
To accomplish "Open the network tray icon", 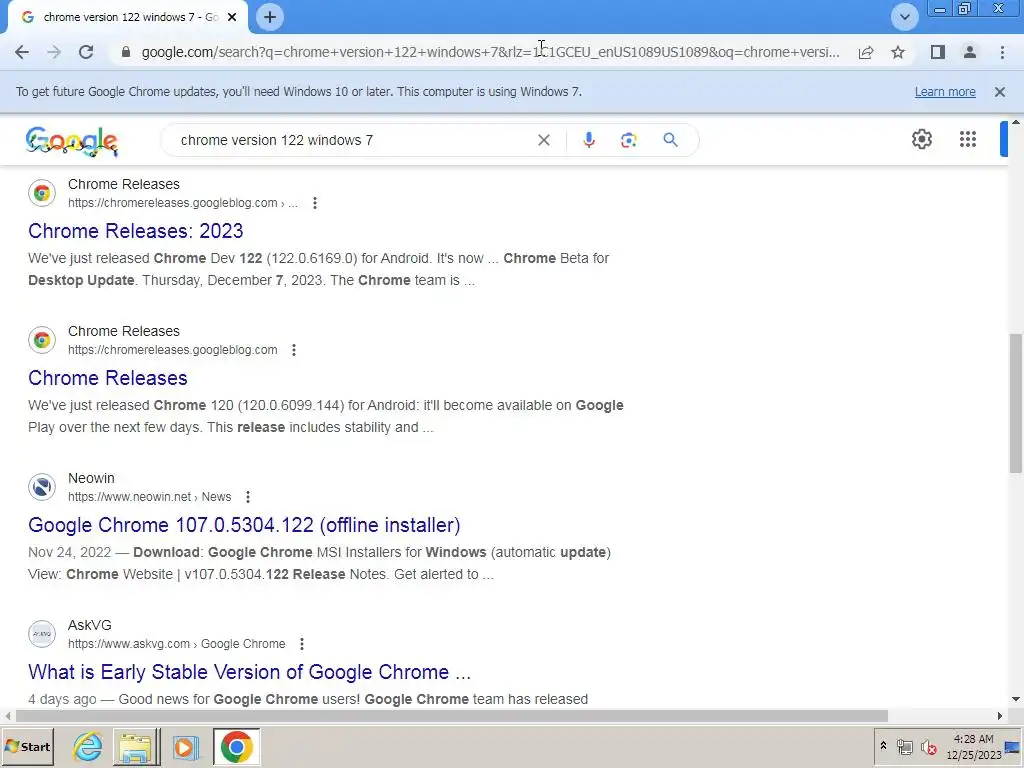I will 904,746.
